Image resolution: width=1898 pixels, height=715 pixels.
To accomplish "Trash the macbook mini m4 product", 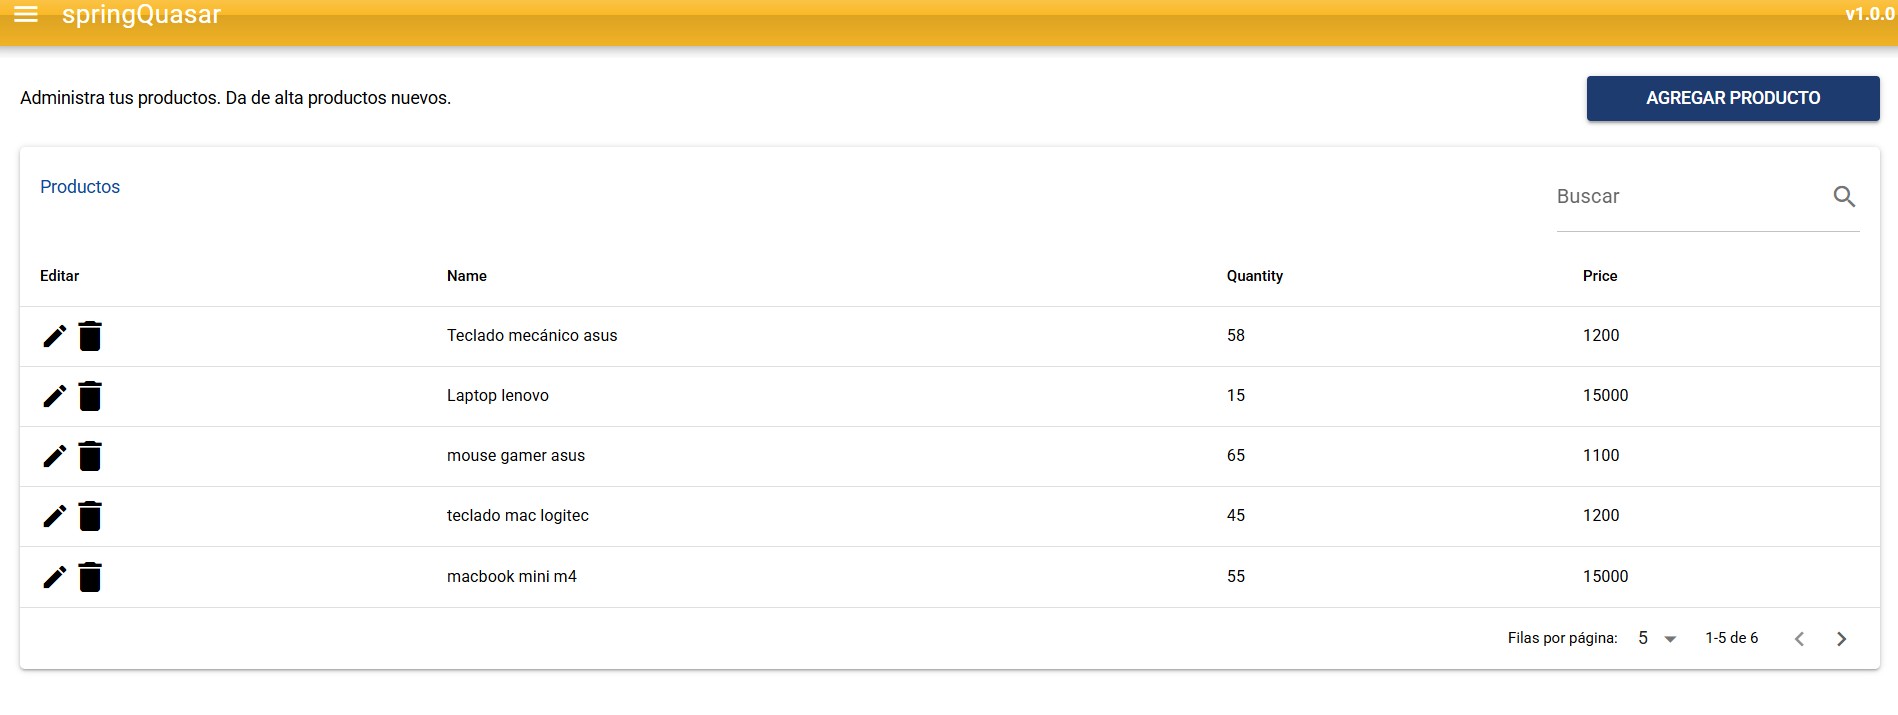I will [x=90, y=577].
